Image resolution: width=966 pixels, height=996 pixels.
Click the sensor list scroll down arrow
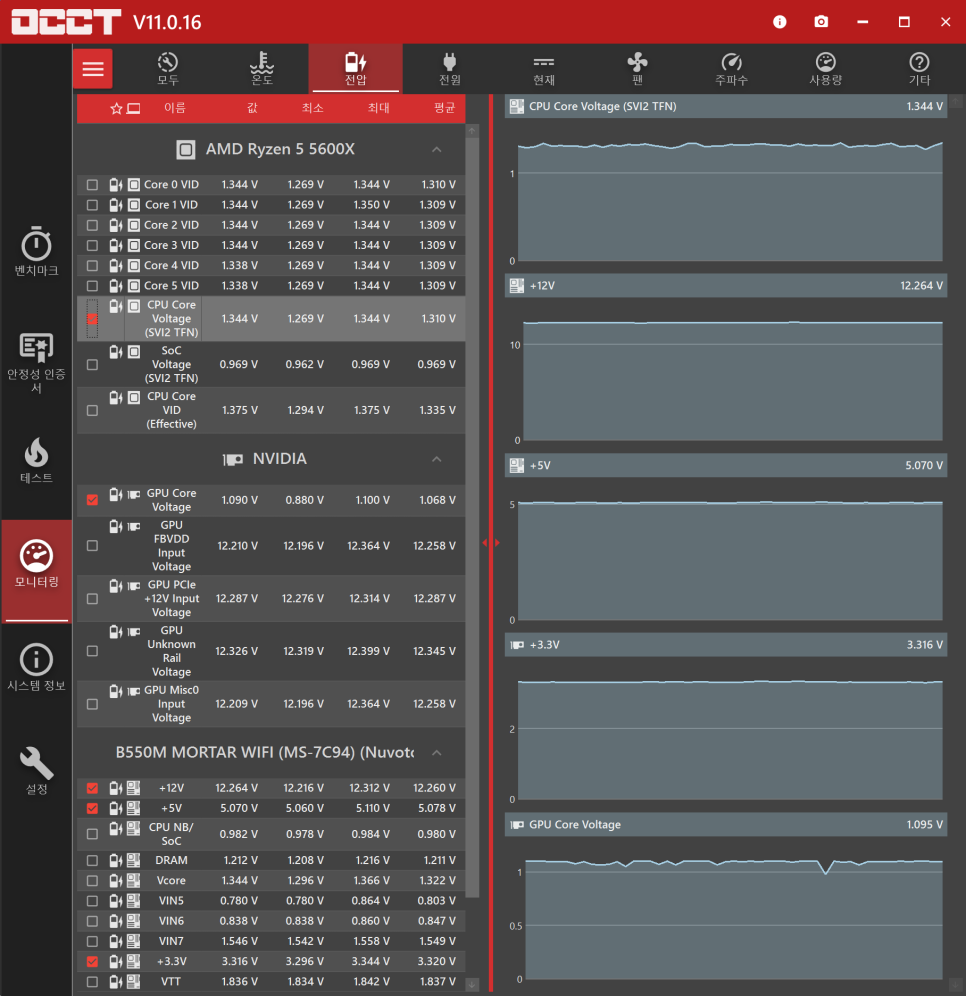472,985
